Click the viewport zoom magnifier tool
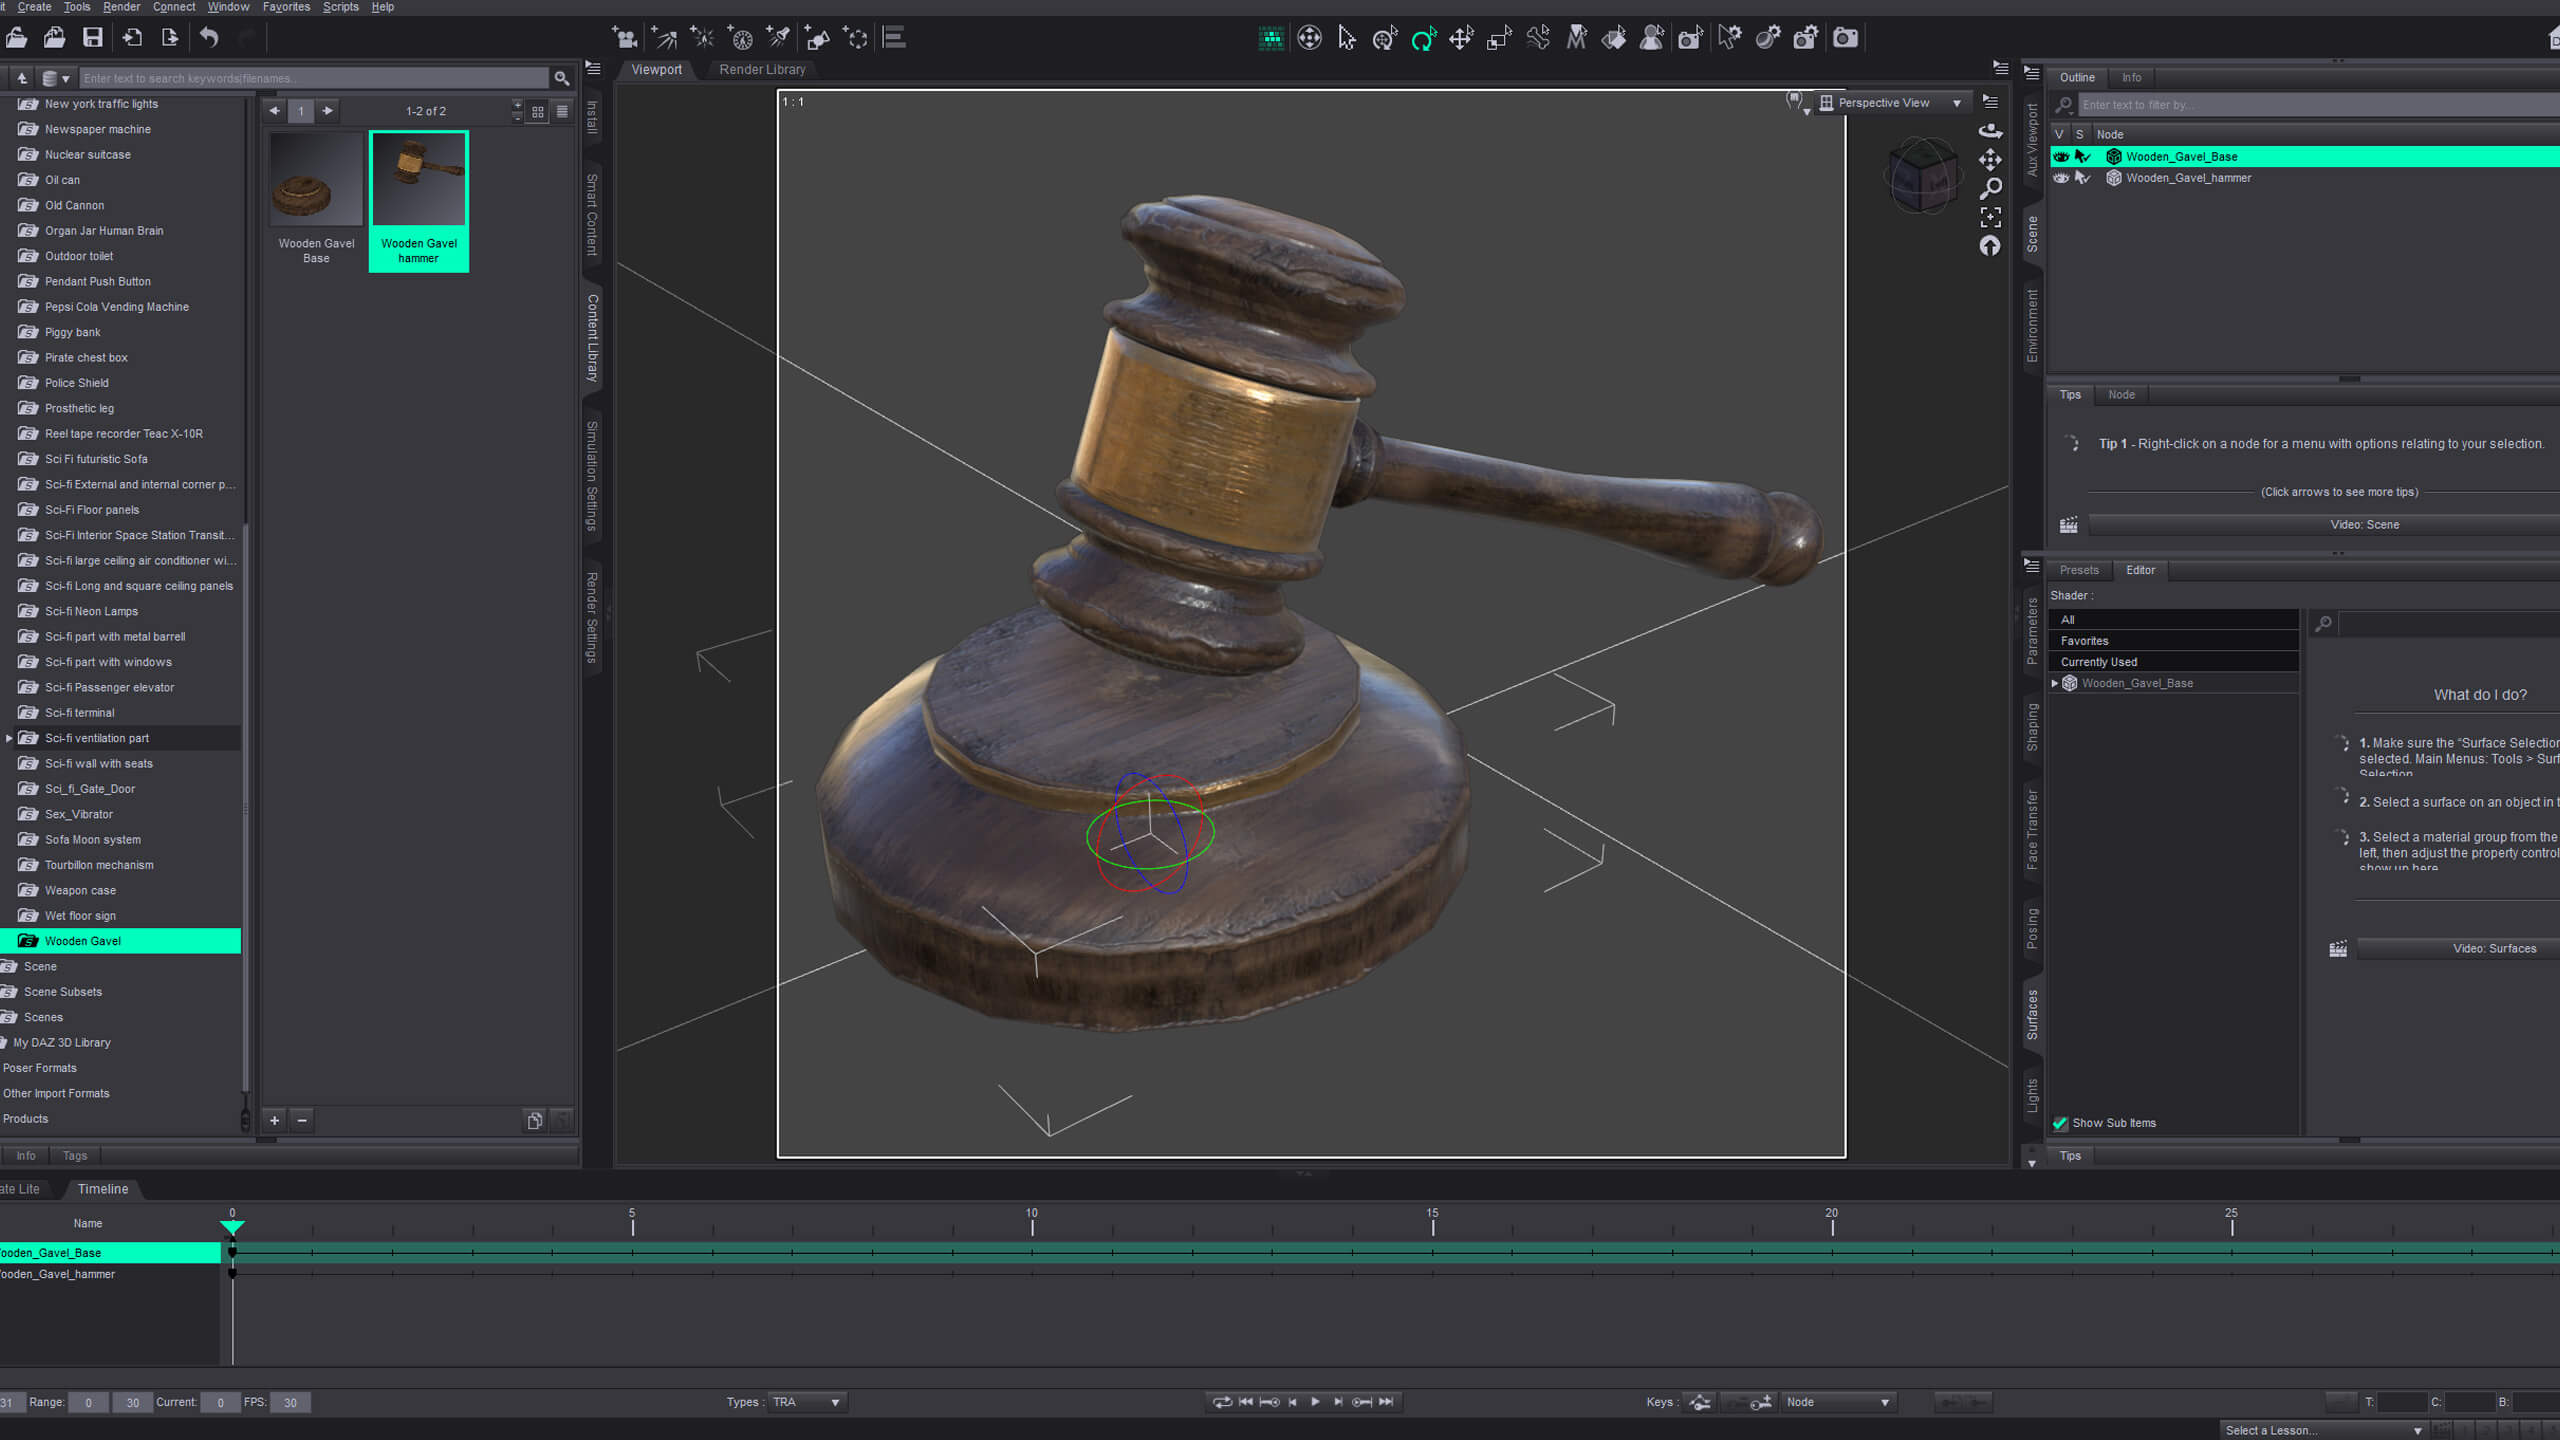The height and width of the screenshot is (1440, 2560). [x=1990, y=188]
